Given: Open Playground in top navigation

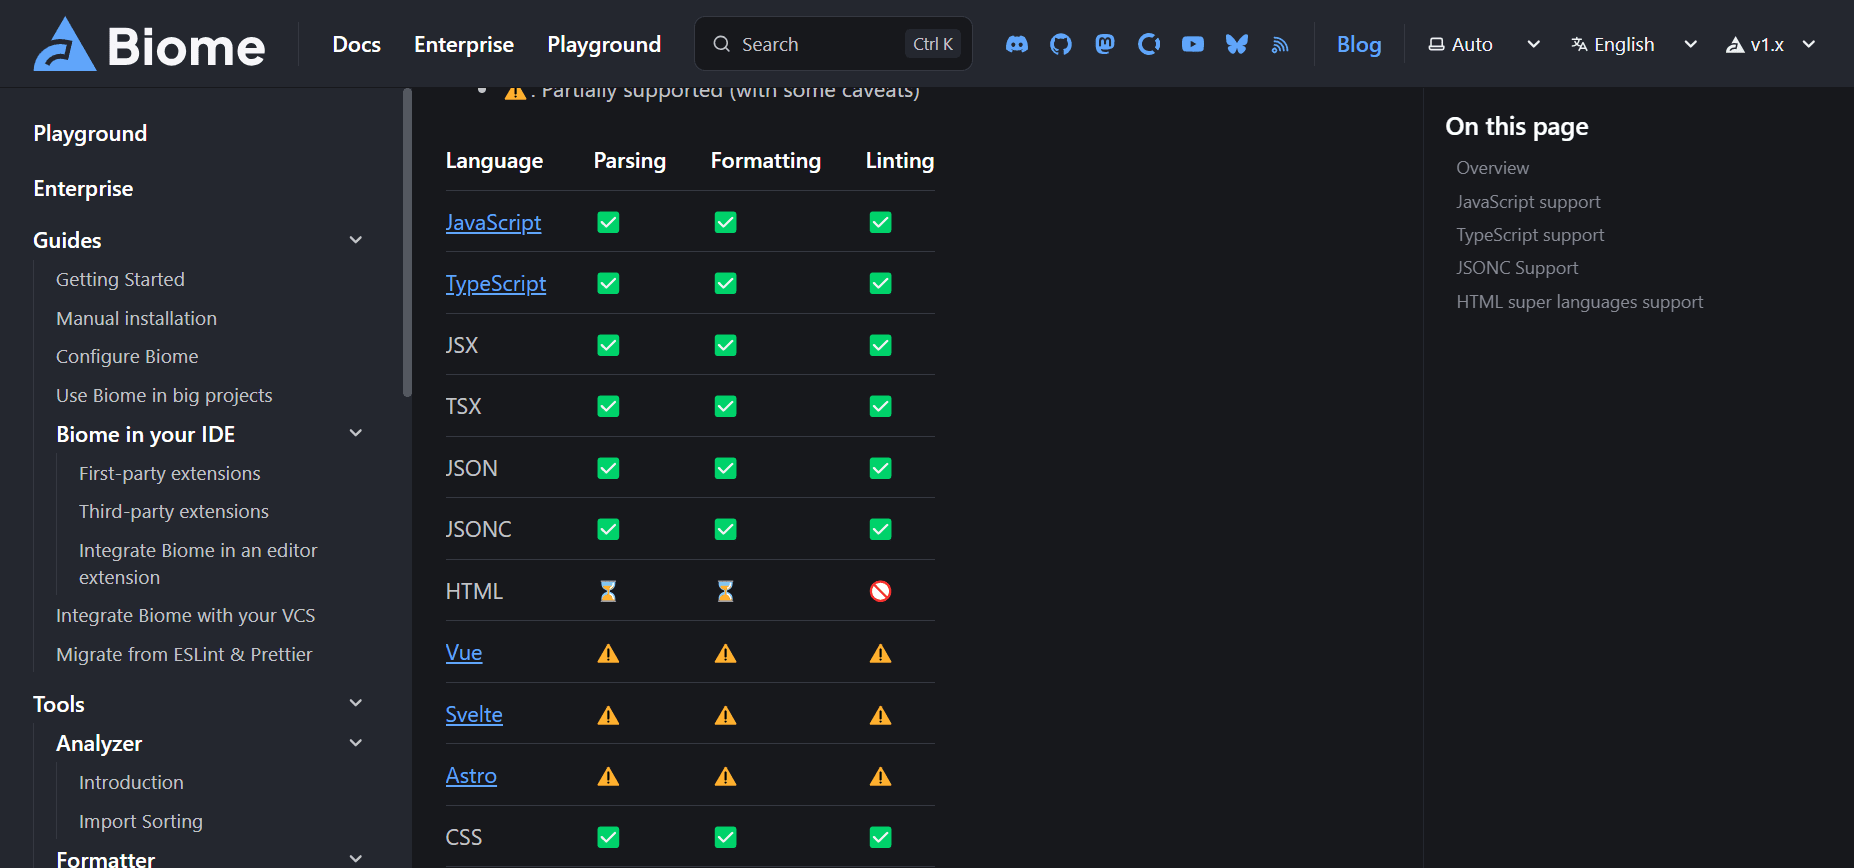Looking at the screenshot, I should 604,44.
